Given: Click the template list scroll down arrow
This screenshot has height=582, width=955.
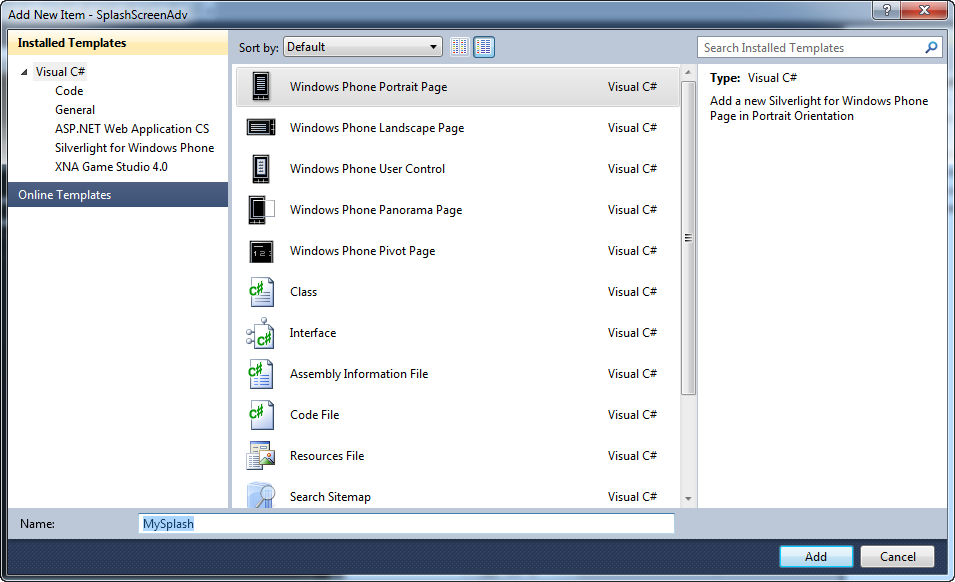Looking at the screenshot, I should (688, 499).
